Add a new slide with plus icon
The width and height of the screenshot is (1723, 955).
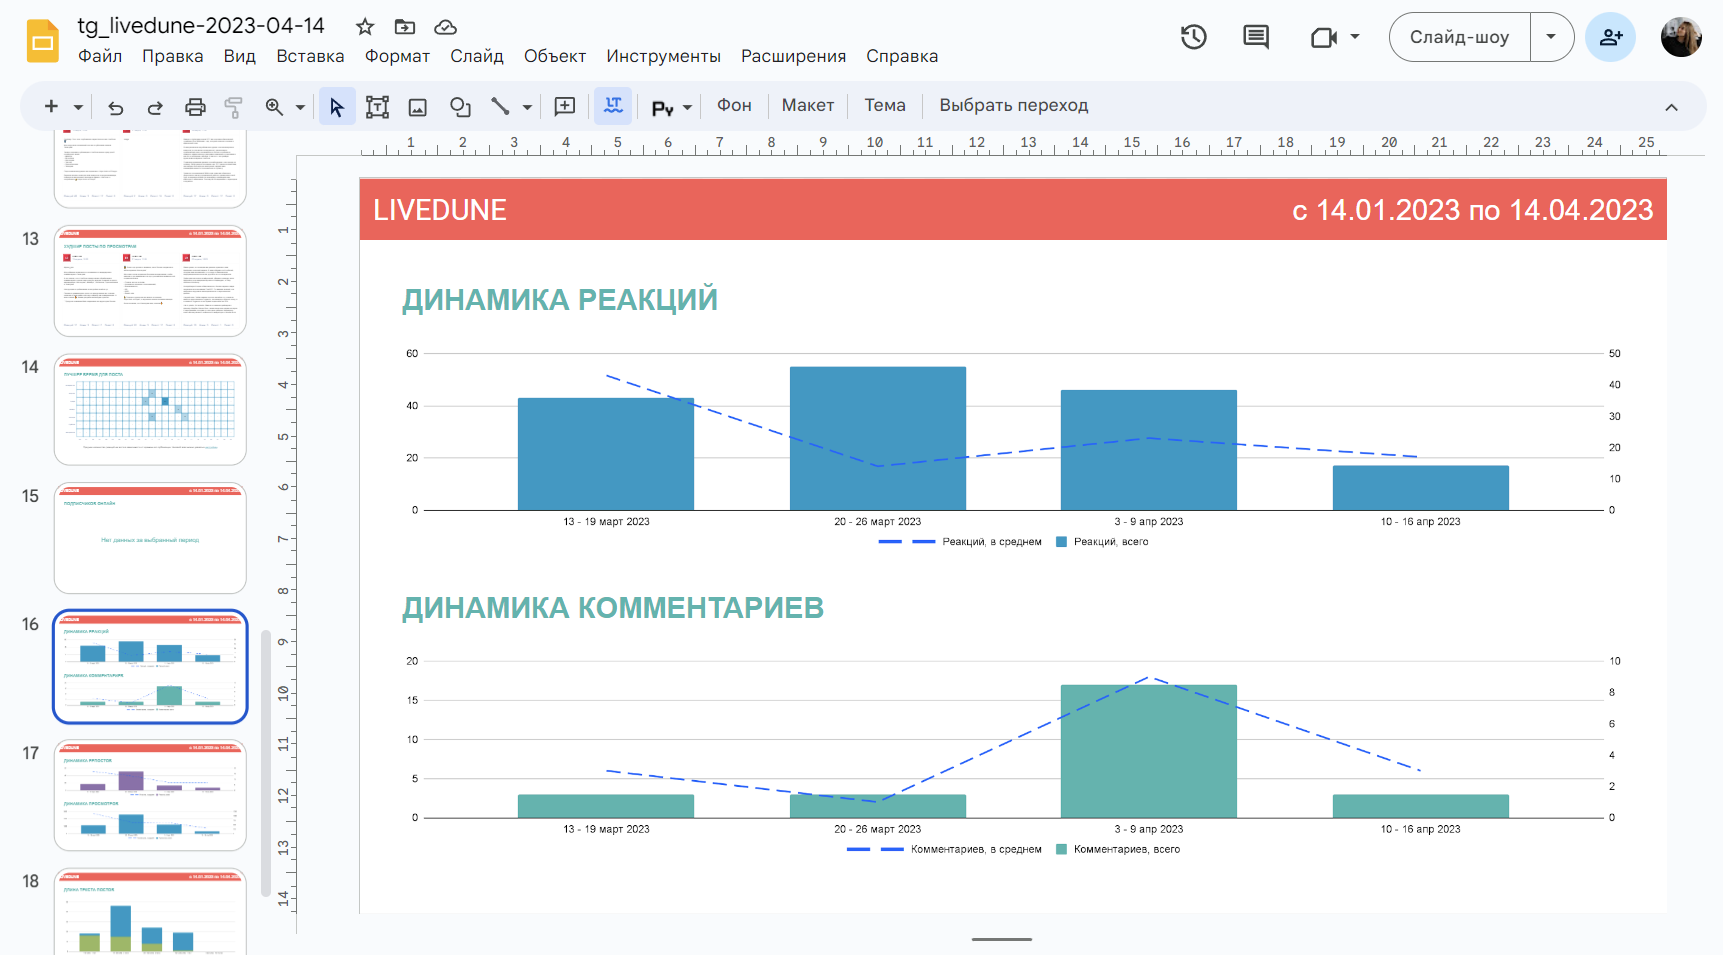(51, 106)
